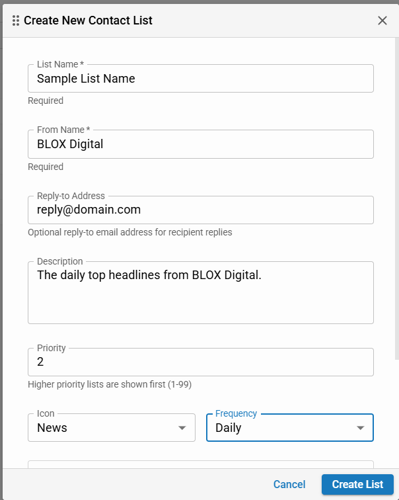This screenshot has height=500, width=399.
Task: Open the Frequency dropdown showing Daily
Action: click(290, 428)
